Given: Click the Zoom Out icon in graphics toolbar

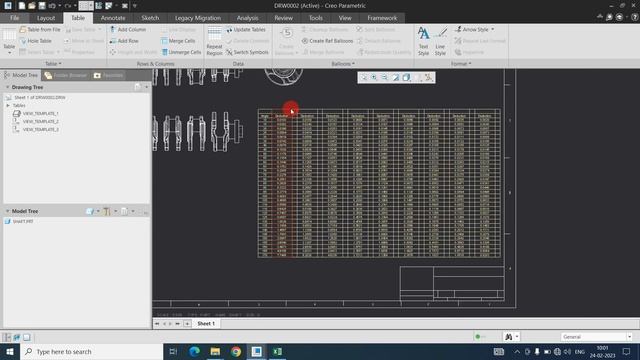Looking at the screenshot, I should [384, 77].
